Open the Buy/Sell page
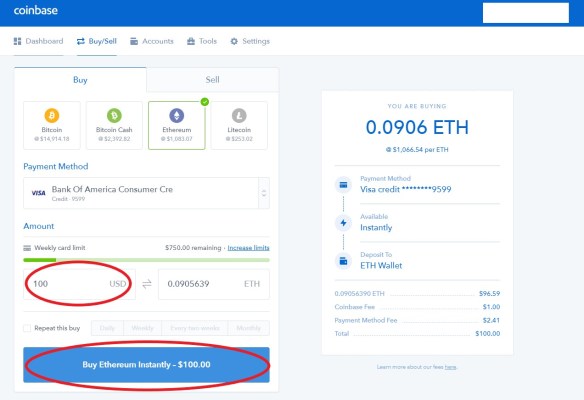This screenshot has height=400, width=584. [x=97, y=41]
